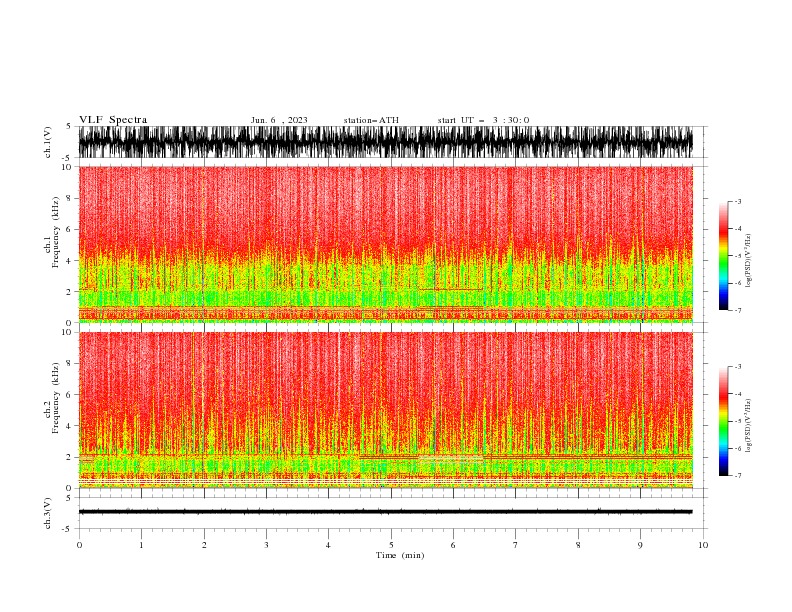Image resolution: width=792 pixels, height=612 pixels.
Task: Click the "VLF Spectra" title text
Action: [x=113, y=120]
